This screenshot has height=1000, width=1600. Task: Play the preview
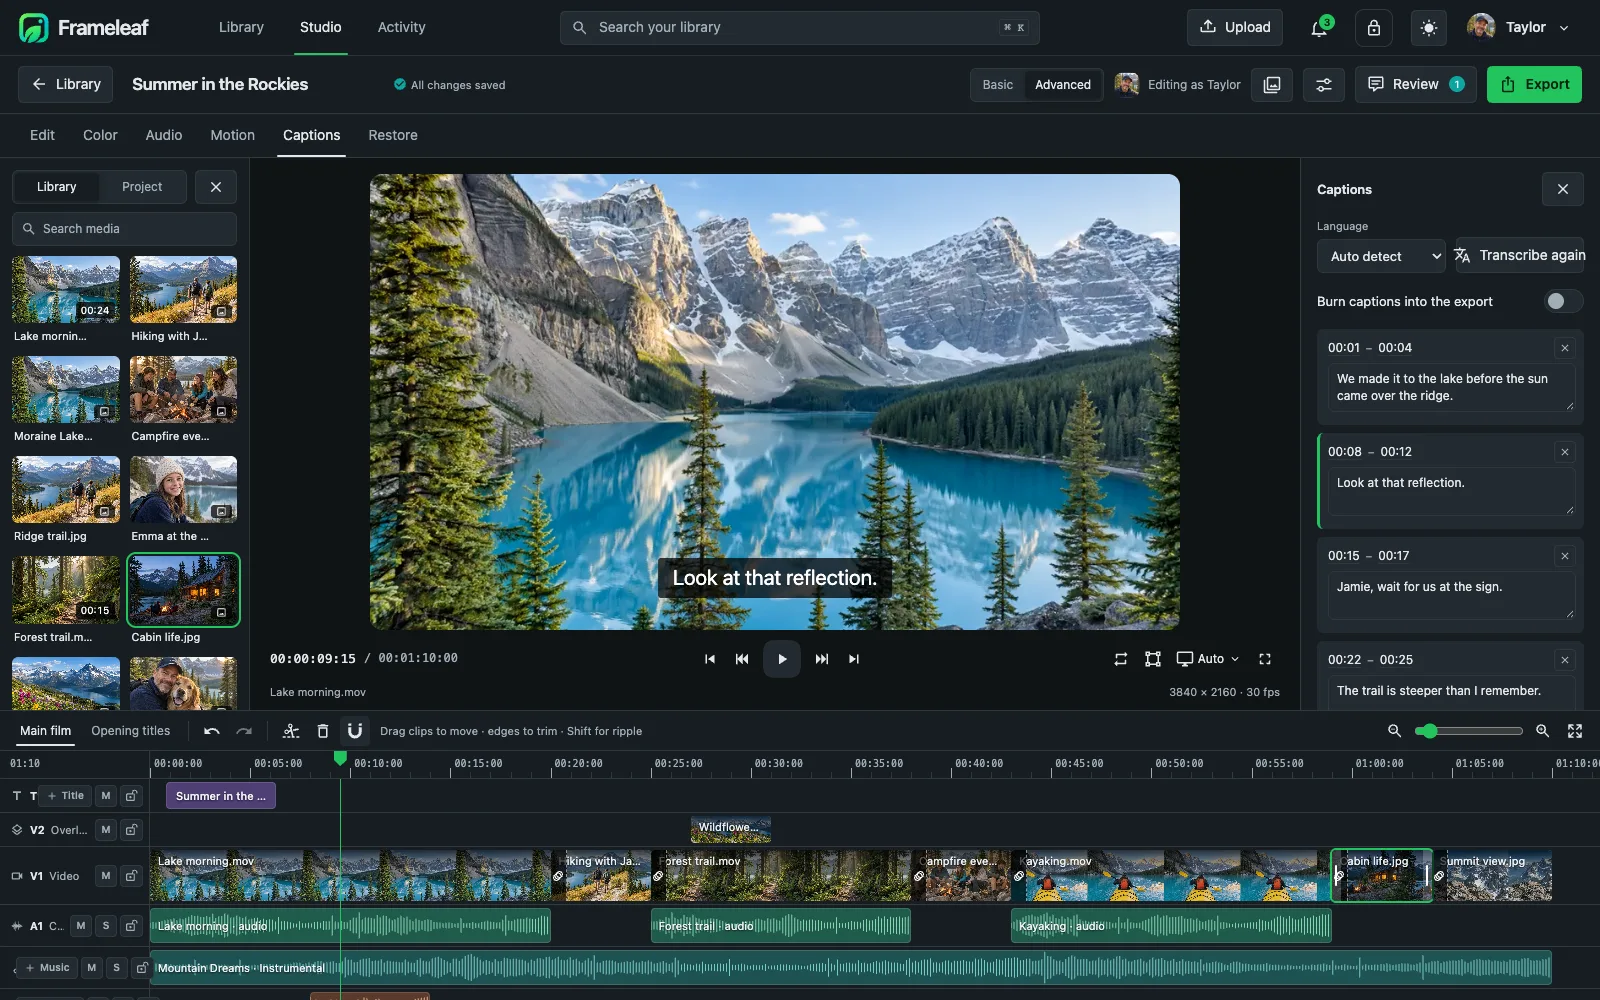(782, 659)
